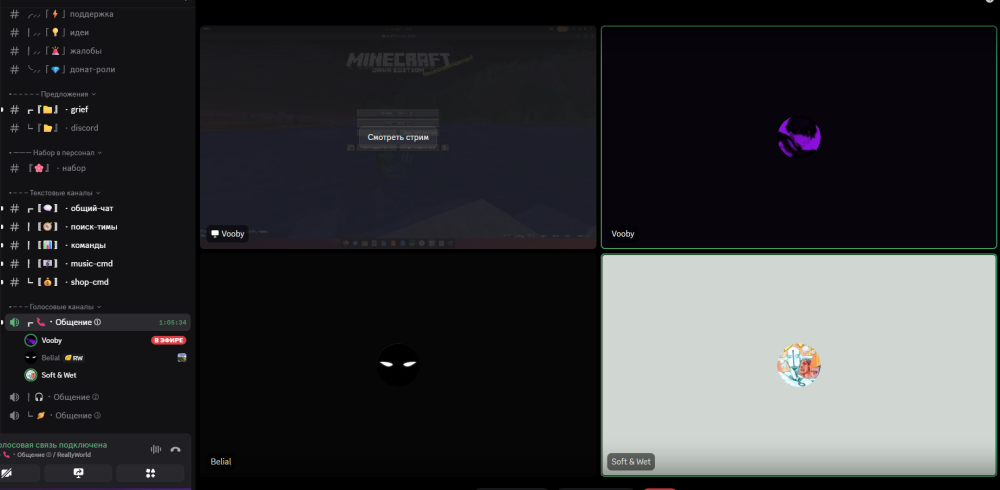Click the Vooby stream label with screen icon
Image resolution: width=1000 pixels, height=490 pixels.
click(x=228, y=234)
